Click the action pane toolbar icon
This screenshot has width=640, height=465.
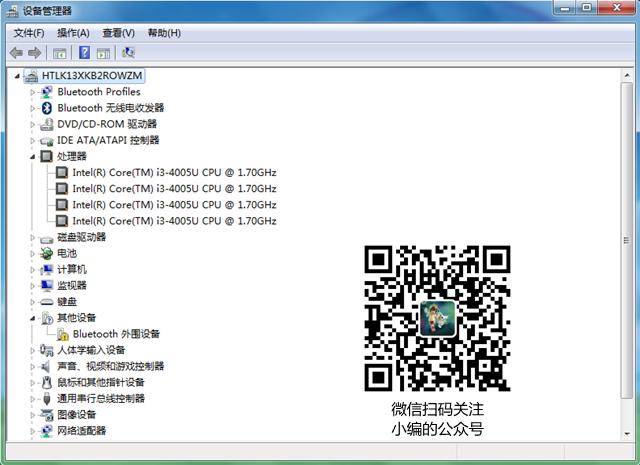click(103, 53)
